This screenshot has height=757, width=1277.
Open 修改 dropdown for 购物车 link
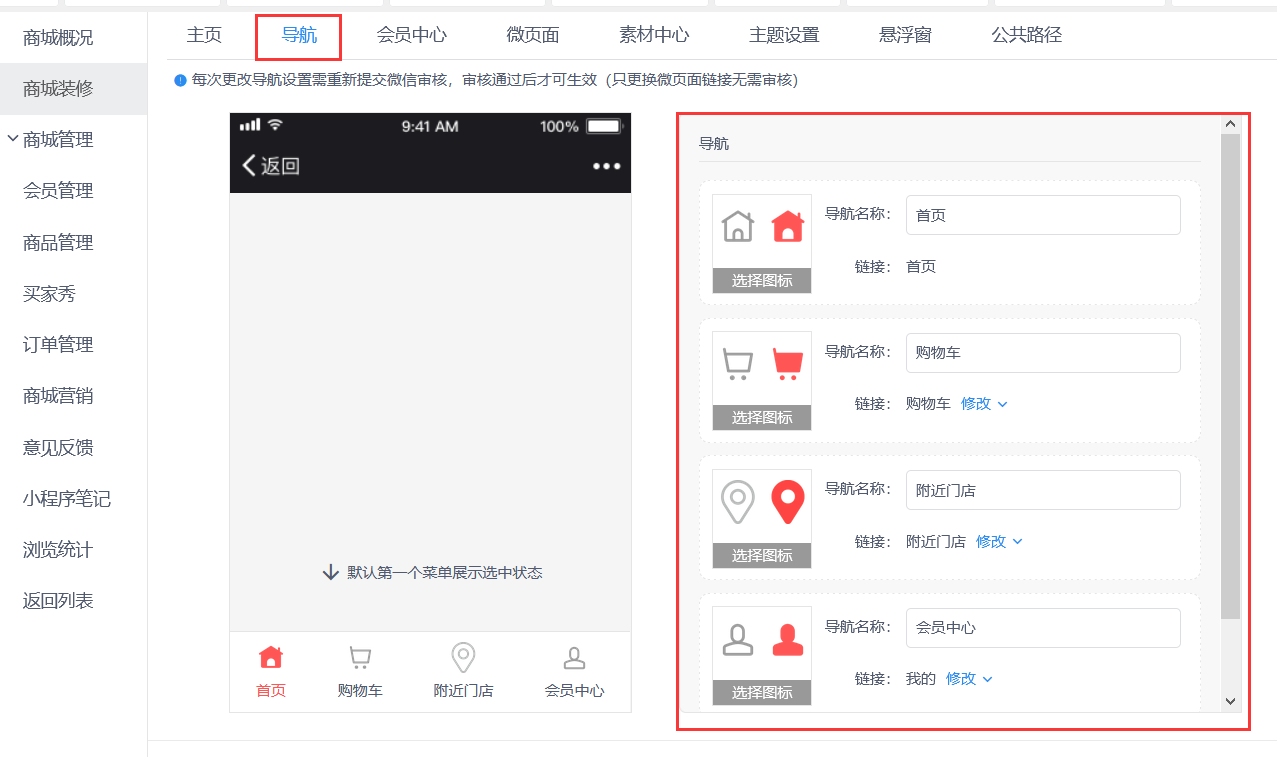(x=984, y=404)
